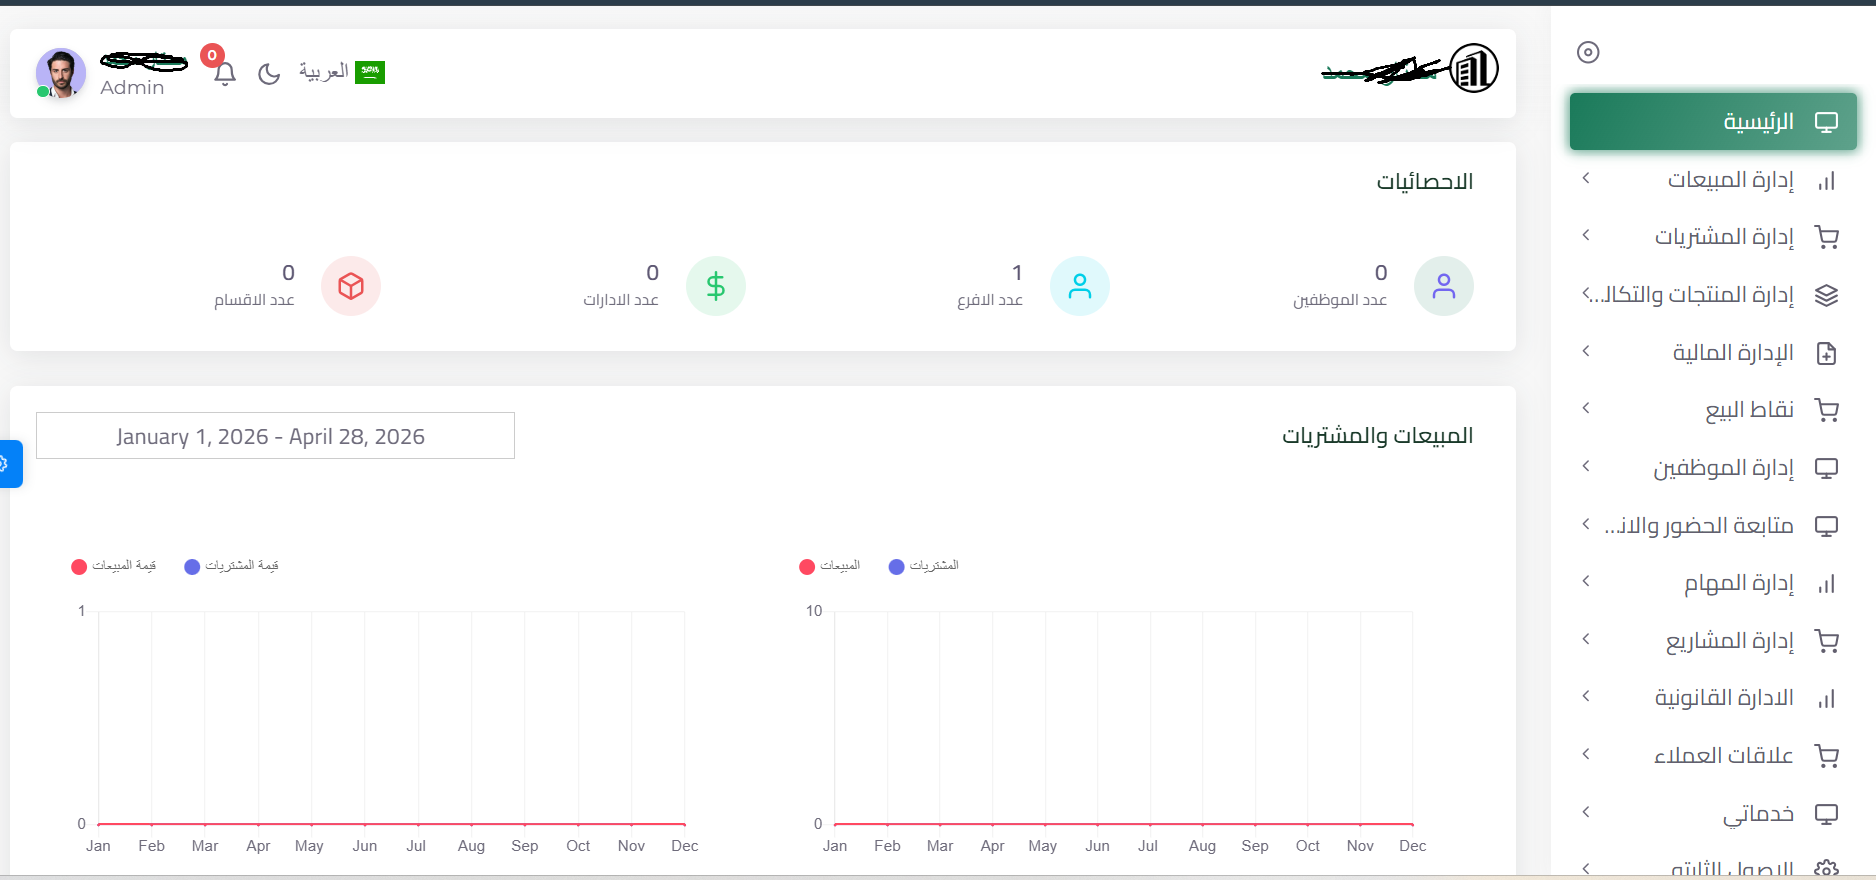The image size is (1876, 880).
Task: Click cart icon beside علاقات العملاء
Action: 1826,756
